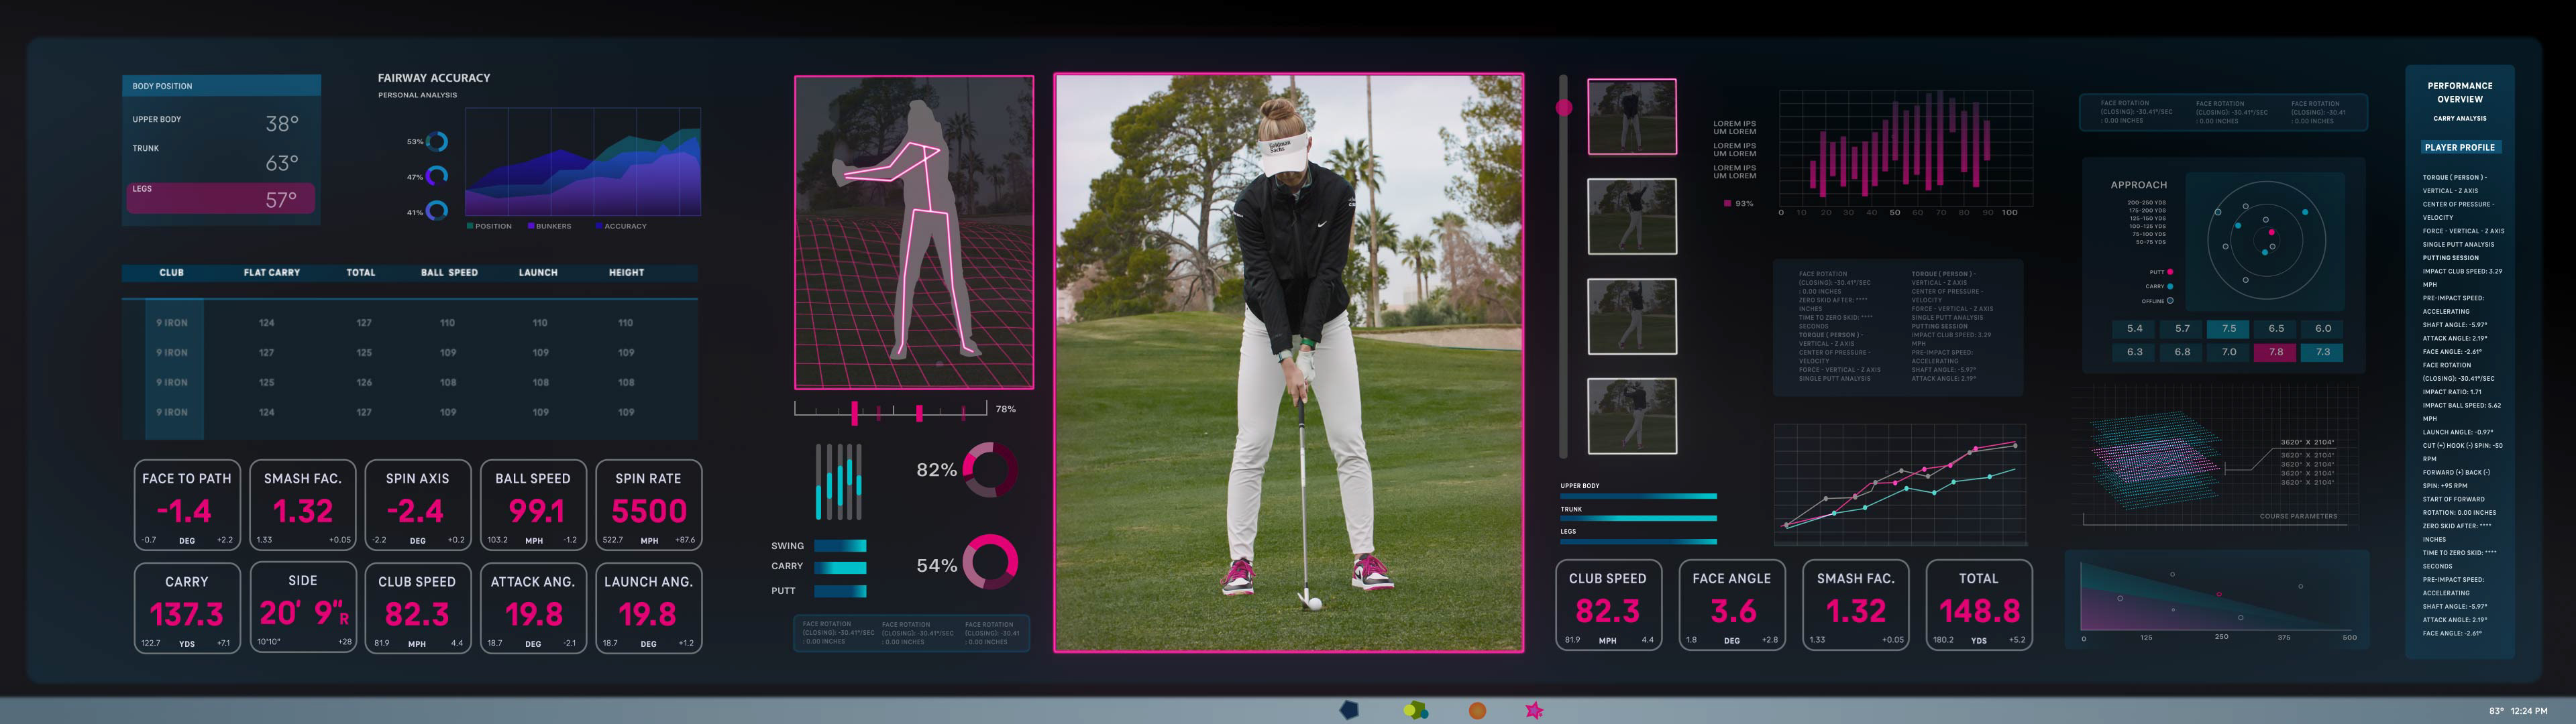Click the 41% donut ring indicator
2576x724 pixels.
point(437,211)
